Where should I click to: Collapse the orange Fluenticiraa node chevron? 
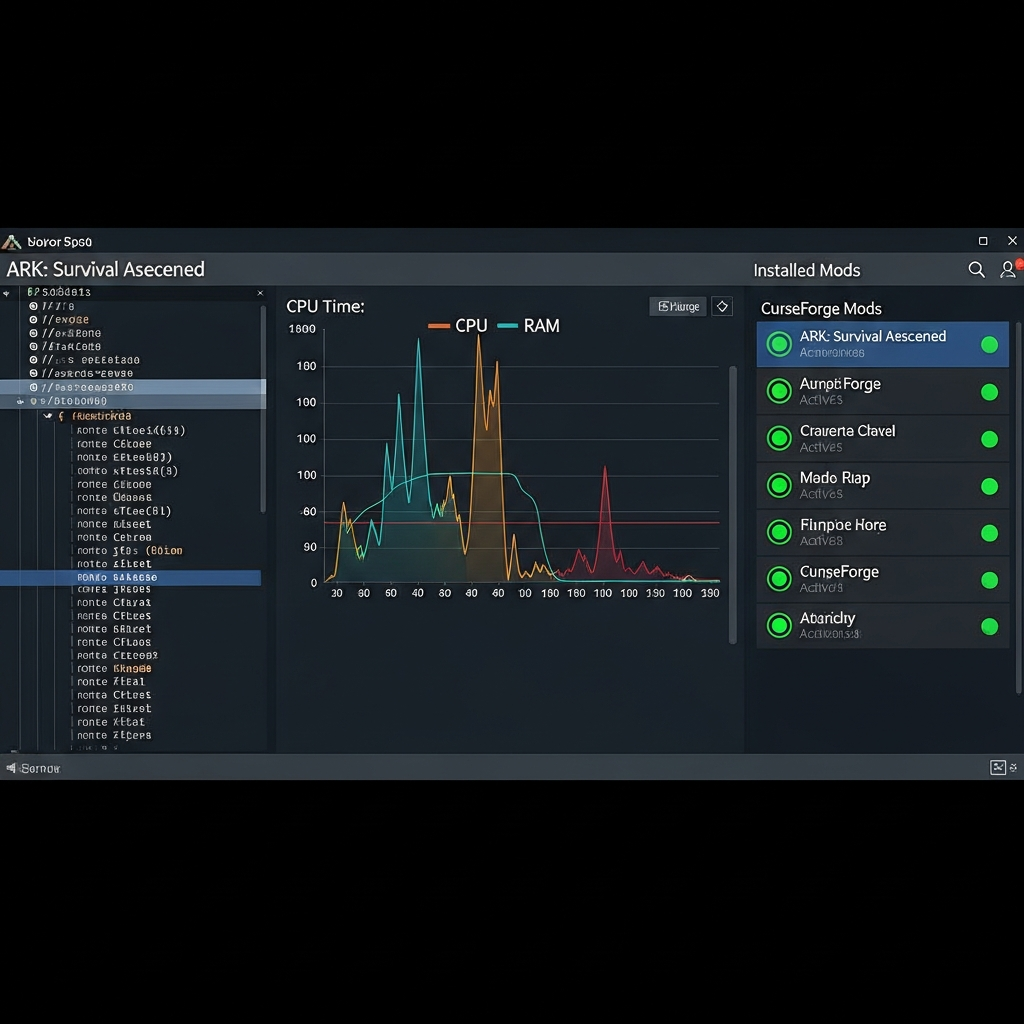point(48,415)
